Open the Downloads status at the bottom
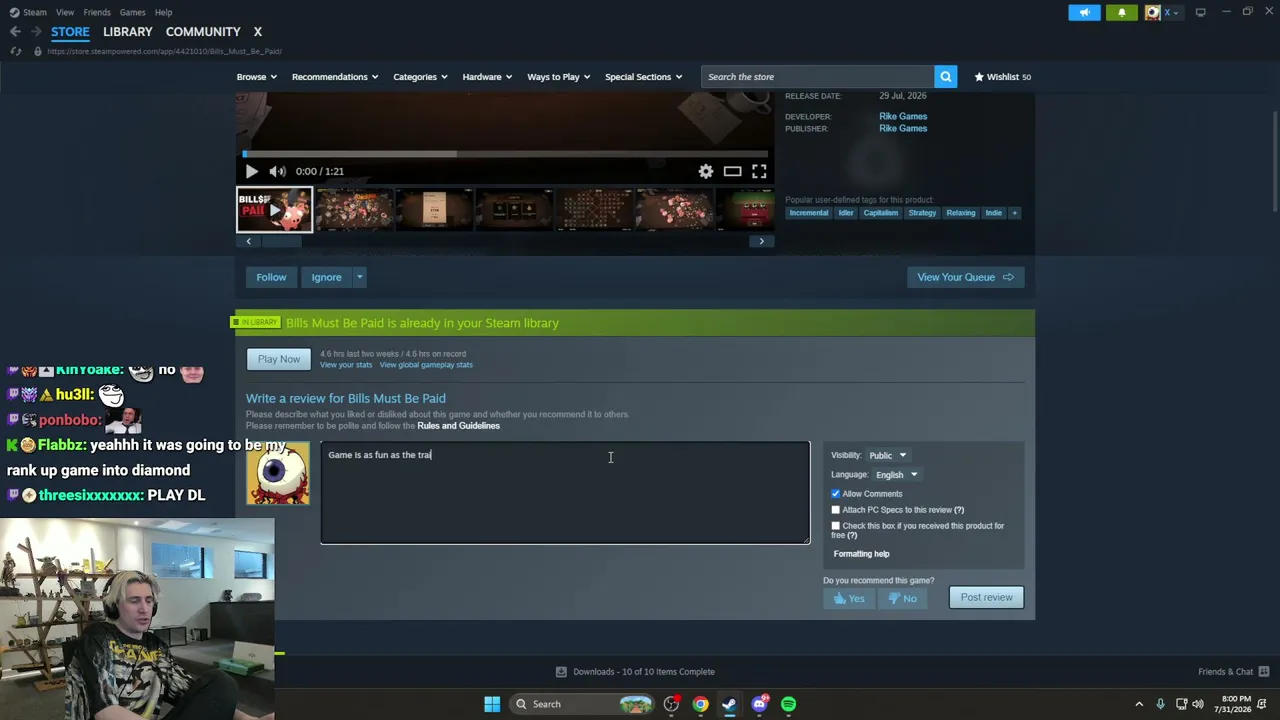 click(x=636, y=672)
